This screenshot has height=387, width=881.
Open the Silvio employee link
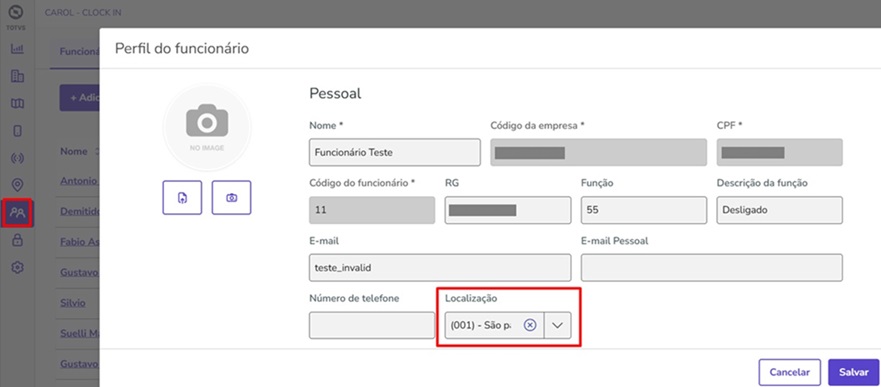[73, 303]
